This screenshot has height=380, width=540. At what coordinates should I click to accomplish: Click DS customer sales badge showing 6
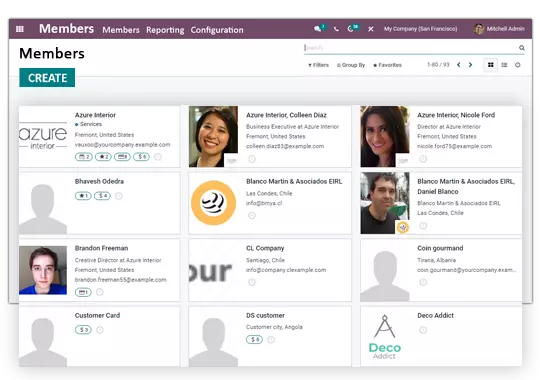tap(254, 340)
